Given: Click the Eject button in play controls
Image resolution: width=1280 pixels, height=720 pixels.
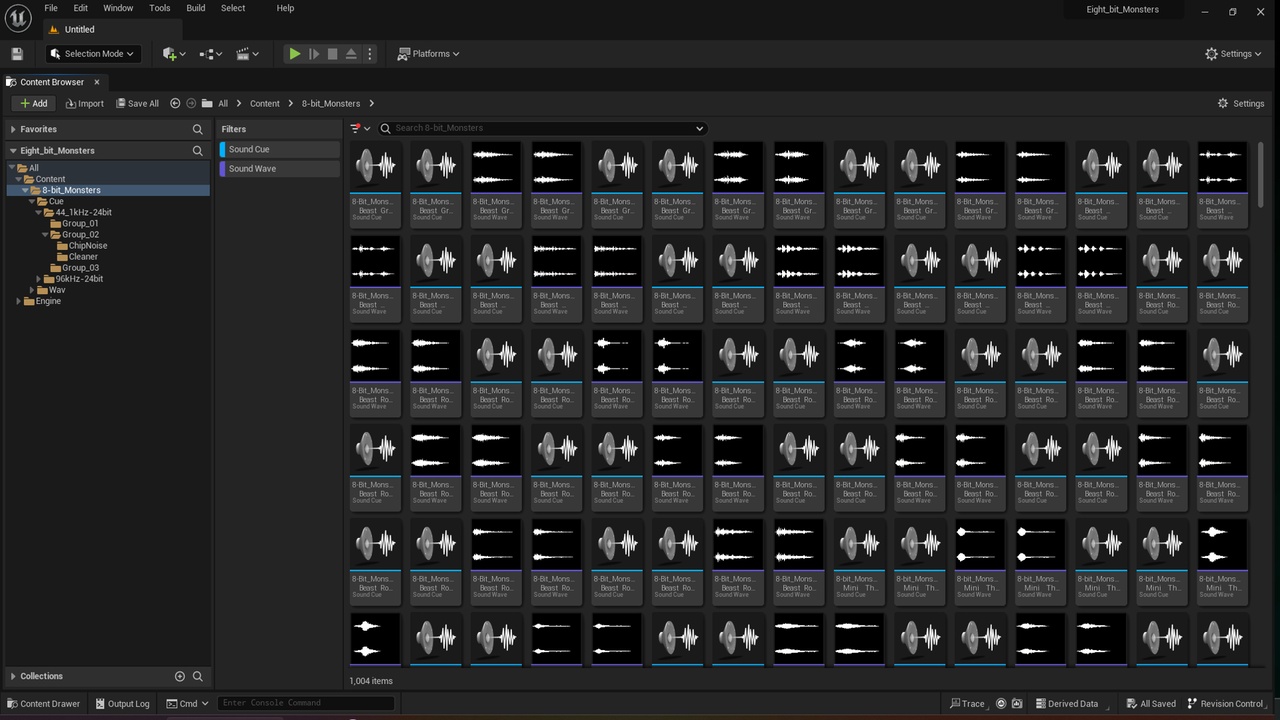Looking at the screenshot, I should pyautogui.click(x=351, y=54).
